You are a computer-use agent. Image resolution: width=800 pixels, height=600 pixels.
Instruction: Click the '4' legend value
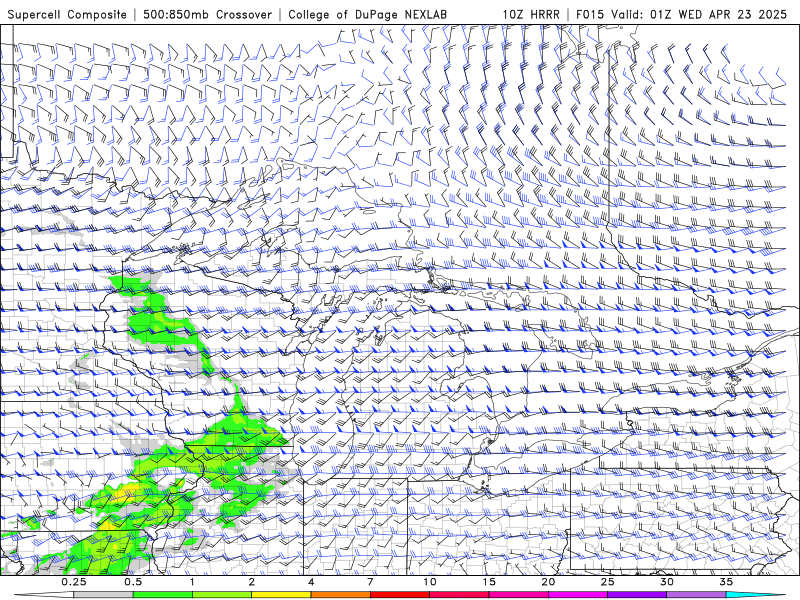point(311,582)
